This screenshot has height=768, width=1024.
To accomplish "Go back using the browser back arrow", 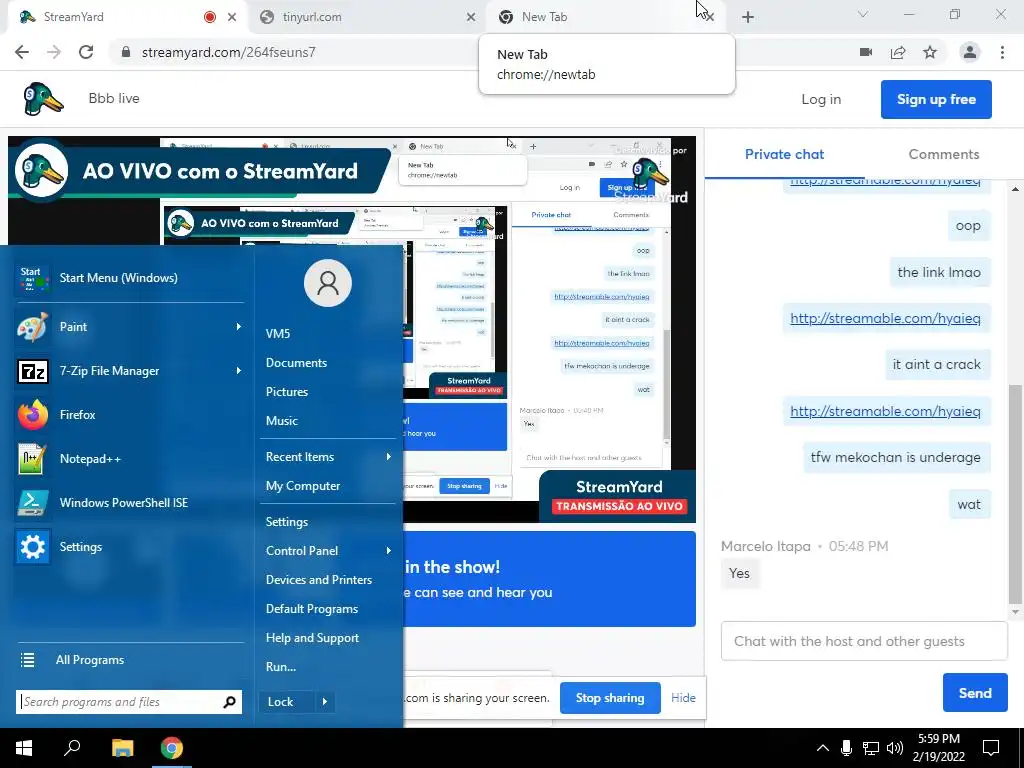I will pyautogui.click(x=22, y=52).
